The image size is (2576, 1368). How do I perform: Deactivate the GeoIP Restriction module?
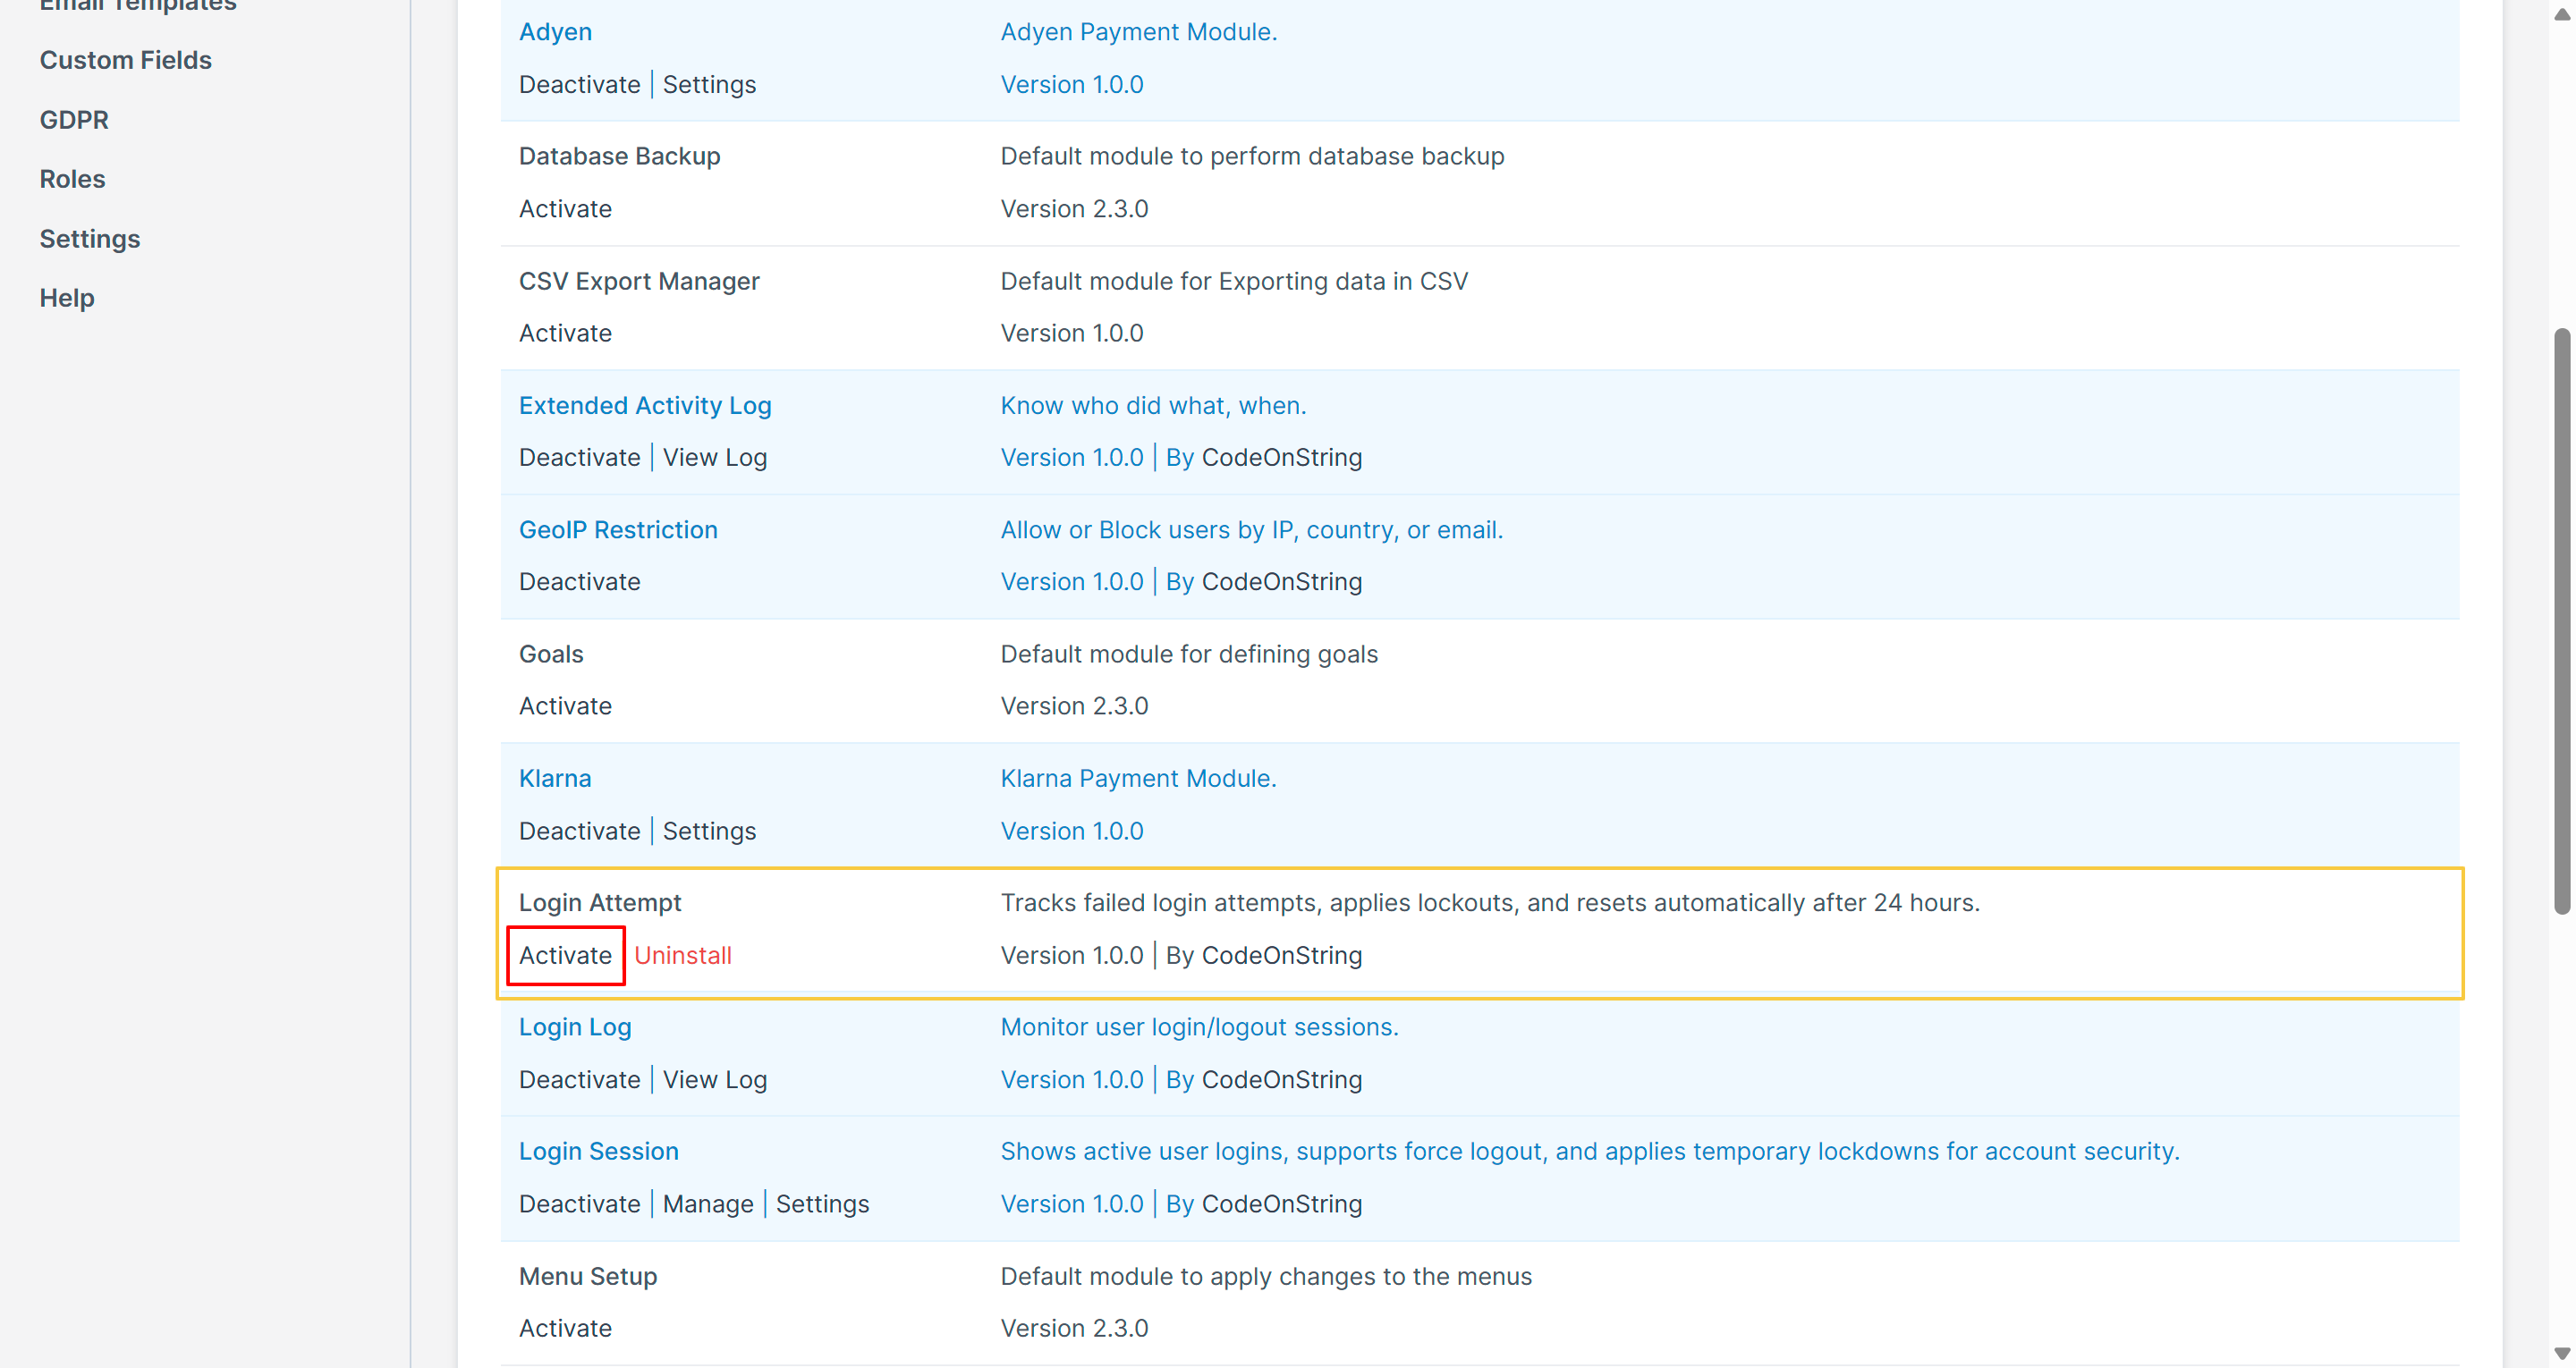pos(579,582)
